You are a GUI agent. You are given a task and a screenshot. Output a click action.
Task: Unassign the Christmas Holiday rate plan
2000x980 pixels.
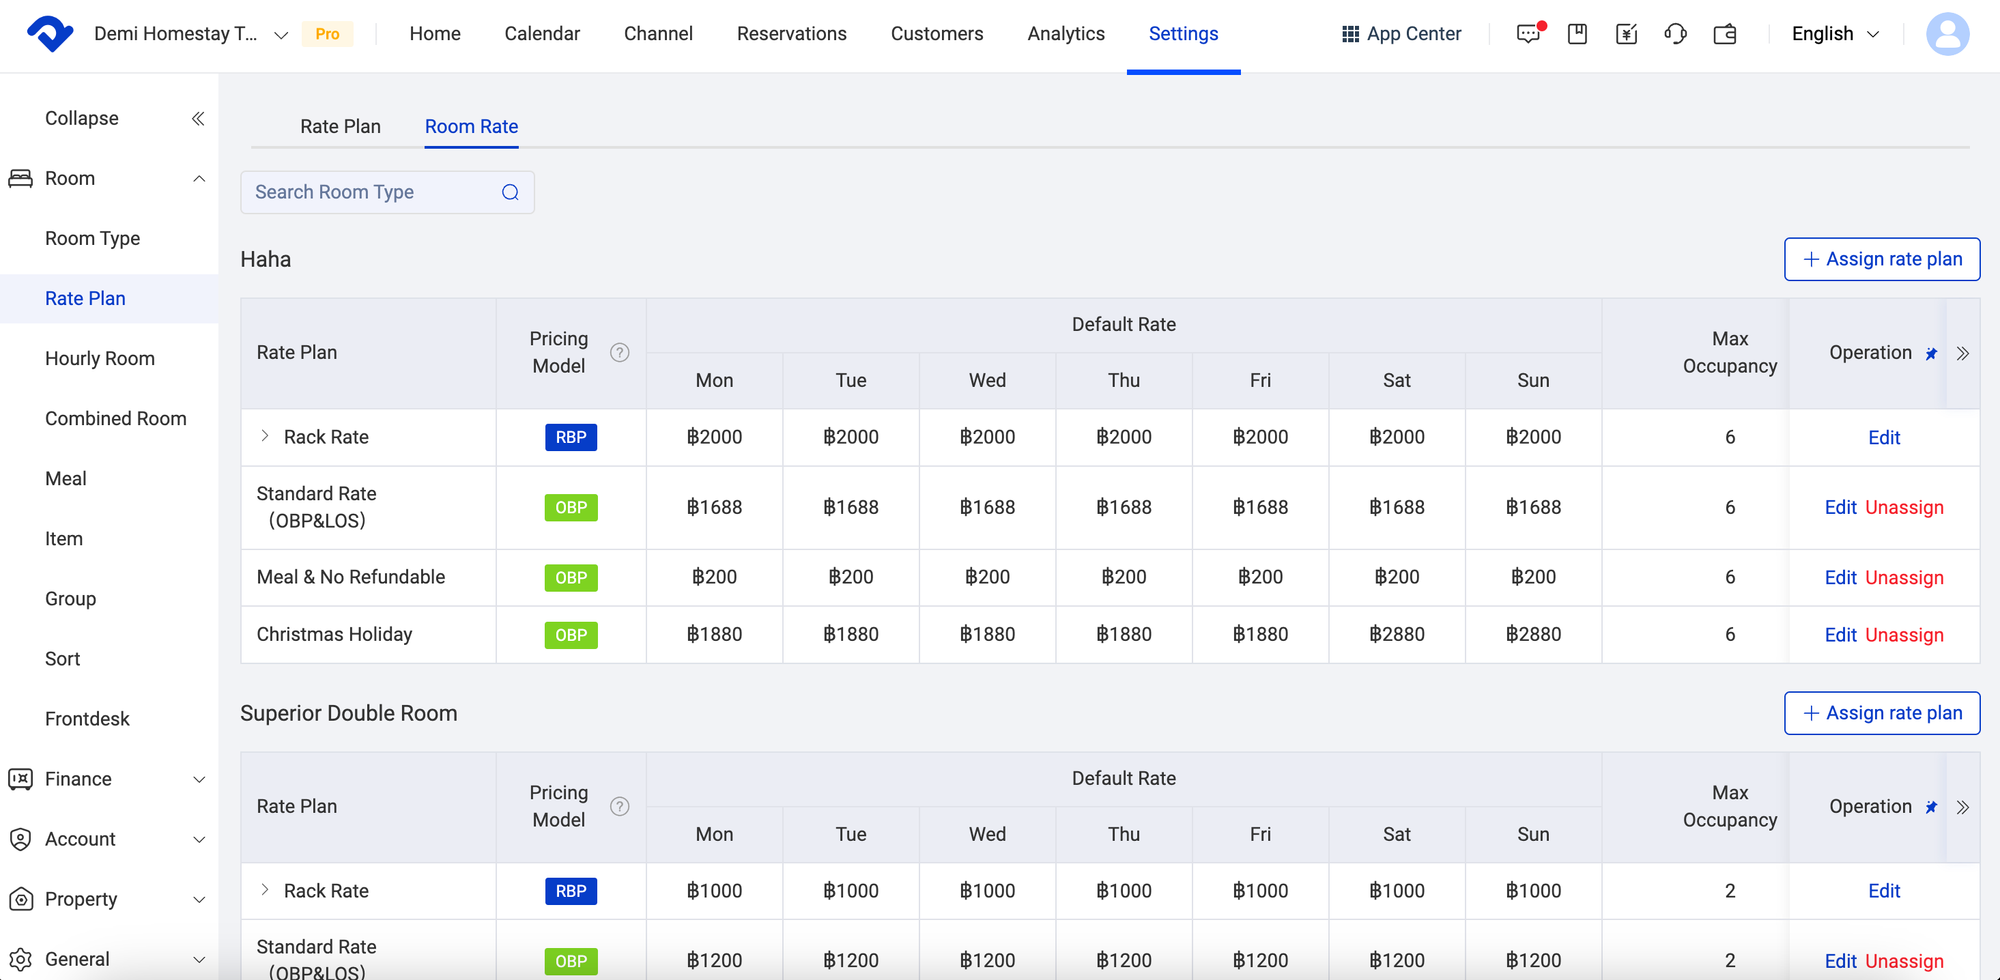coord(1903,634)
